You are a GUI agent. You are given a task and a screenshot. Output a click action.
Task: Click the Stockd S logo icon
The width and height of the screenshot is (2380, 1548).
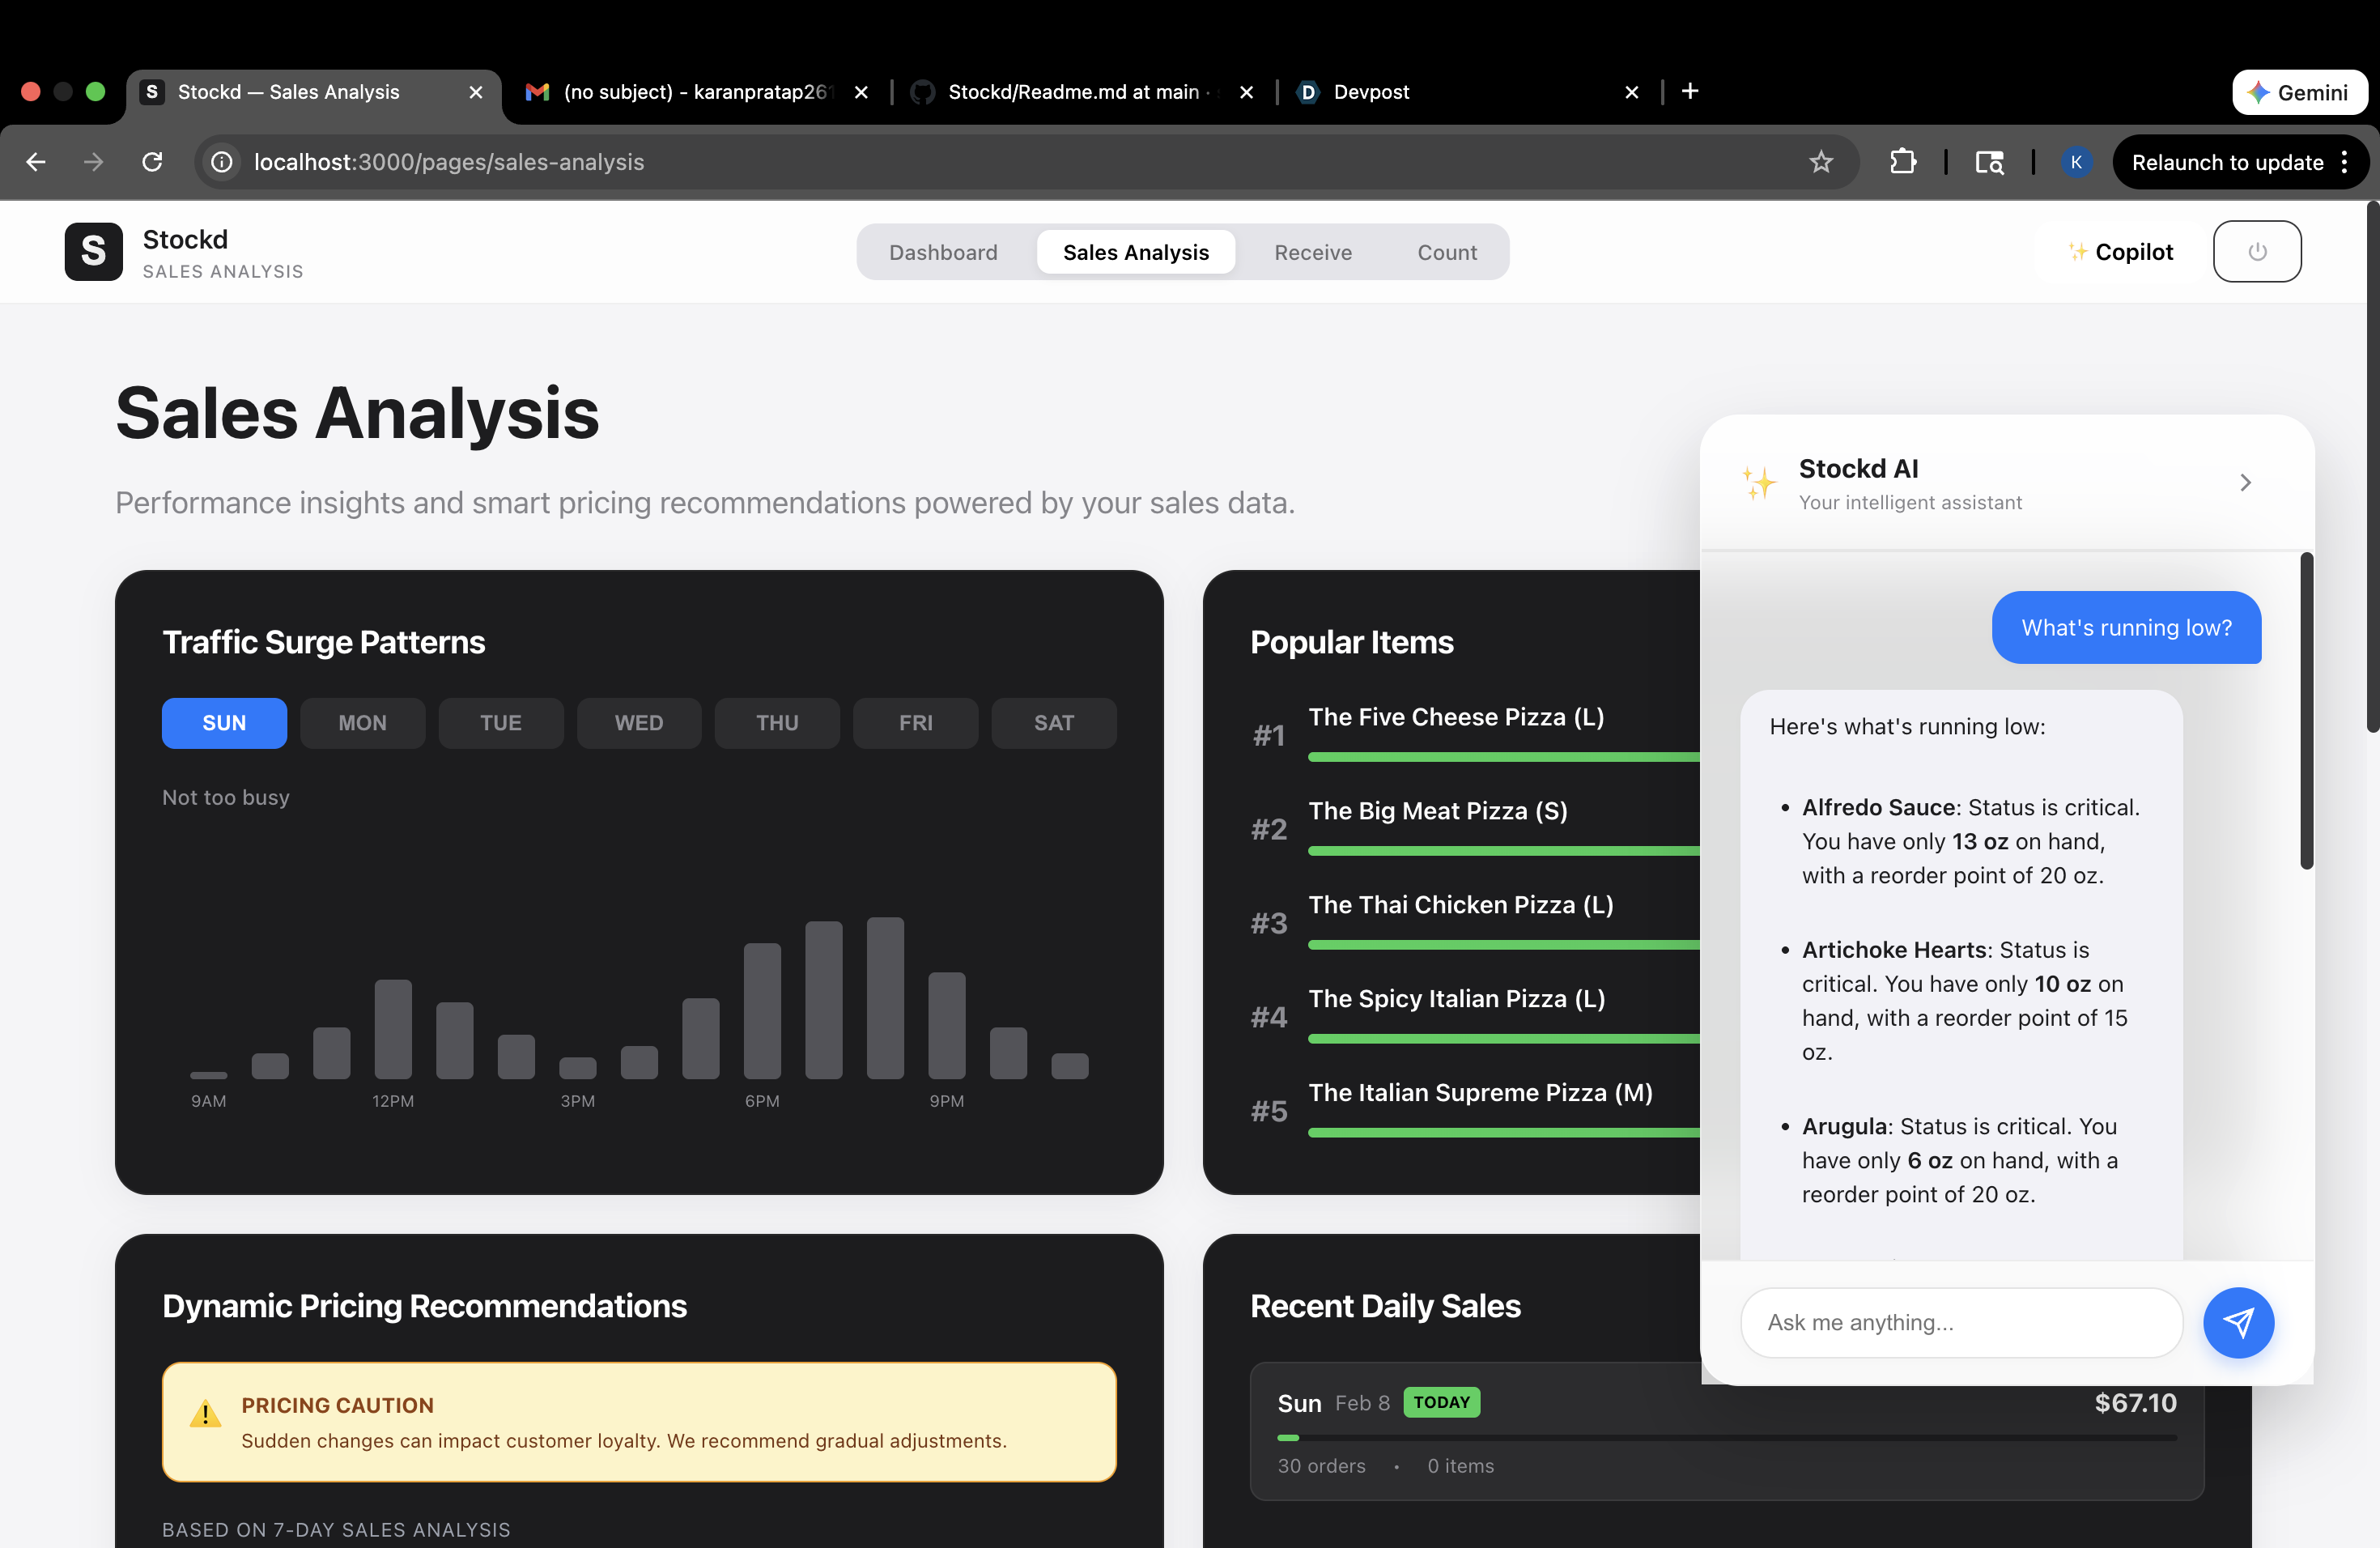(93, 252)
